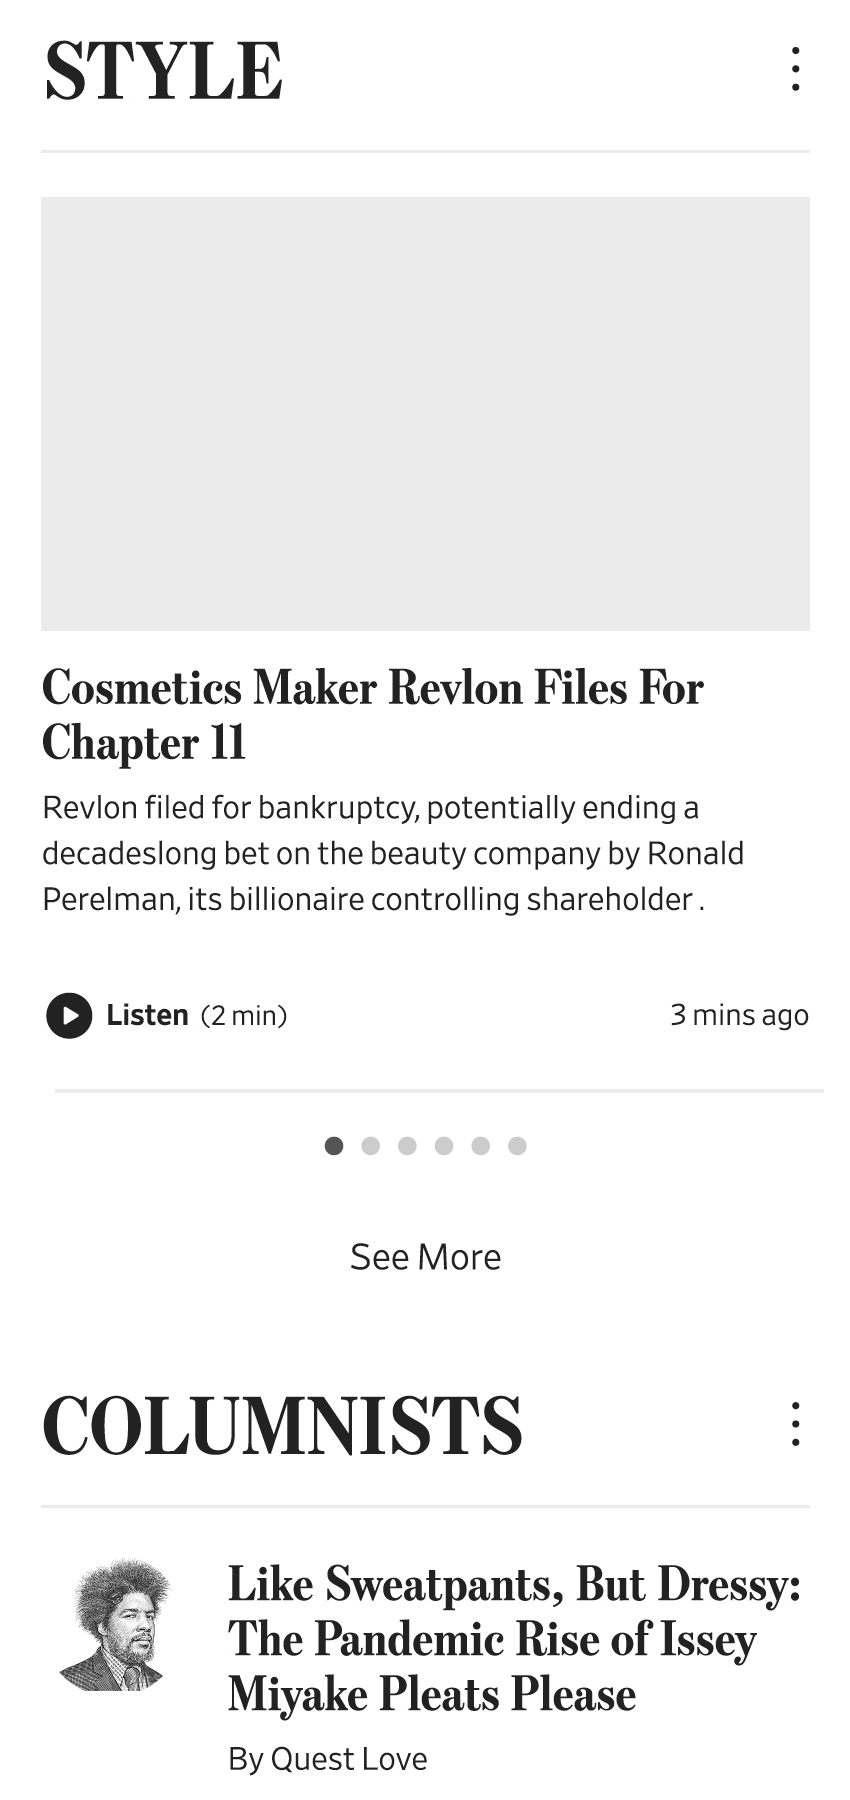Viewport: 850px width, 1800px height.
Task: Open the COLUMNISTS section heading
Action: tap(282, 1425)
